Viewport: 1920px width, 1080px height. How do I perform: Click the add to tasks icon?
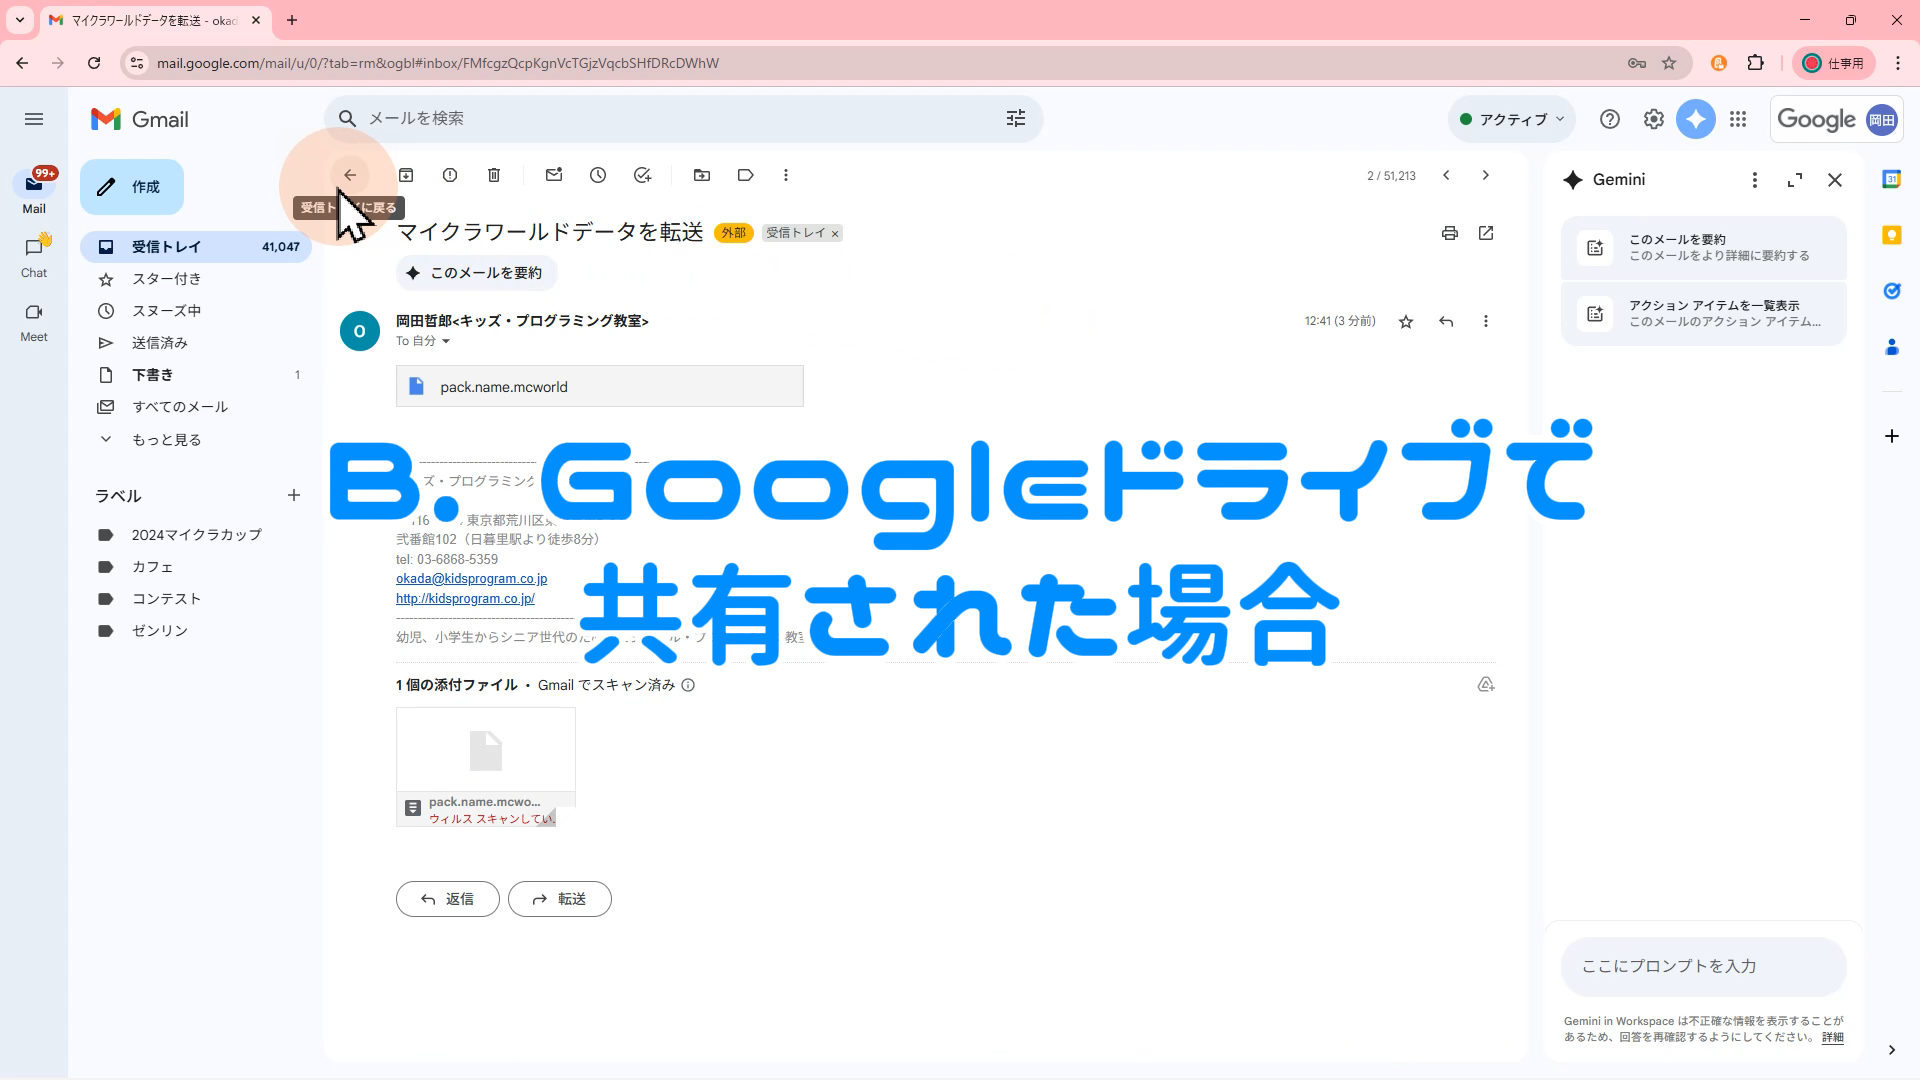[642, 175]
